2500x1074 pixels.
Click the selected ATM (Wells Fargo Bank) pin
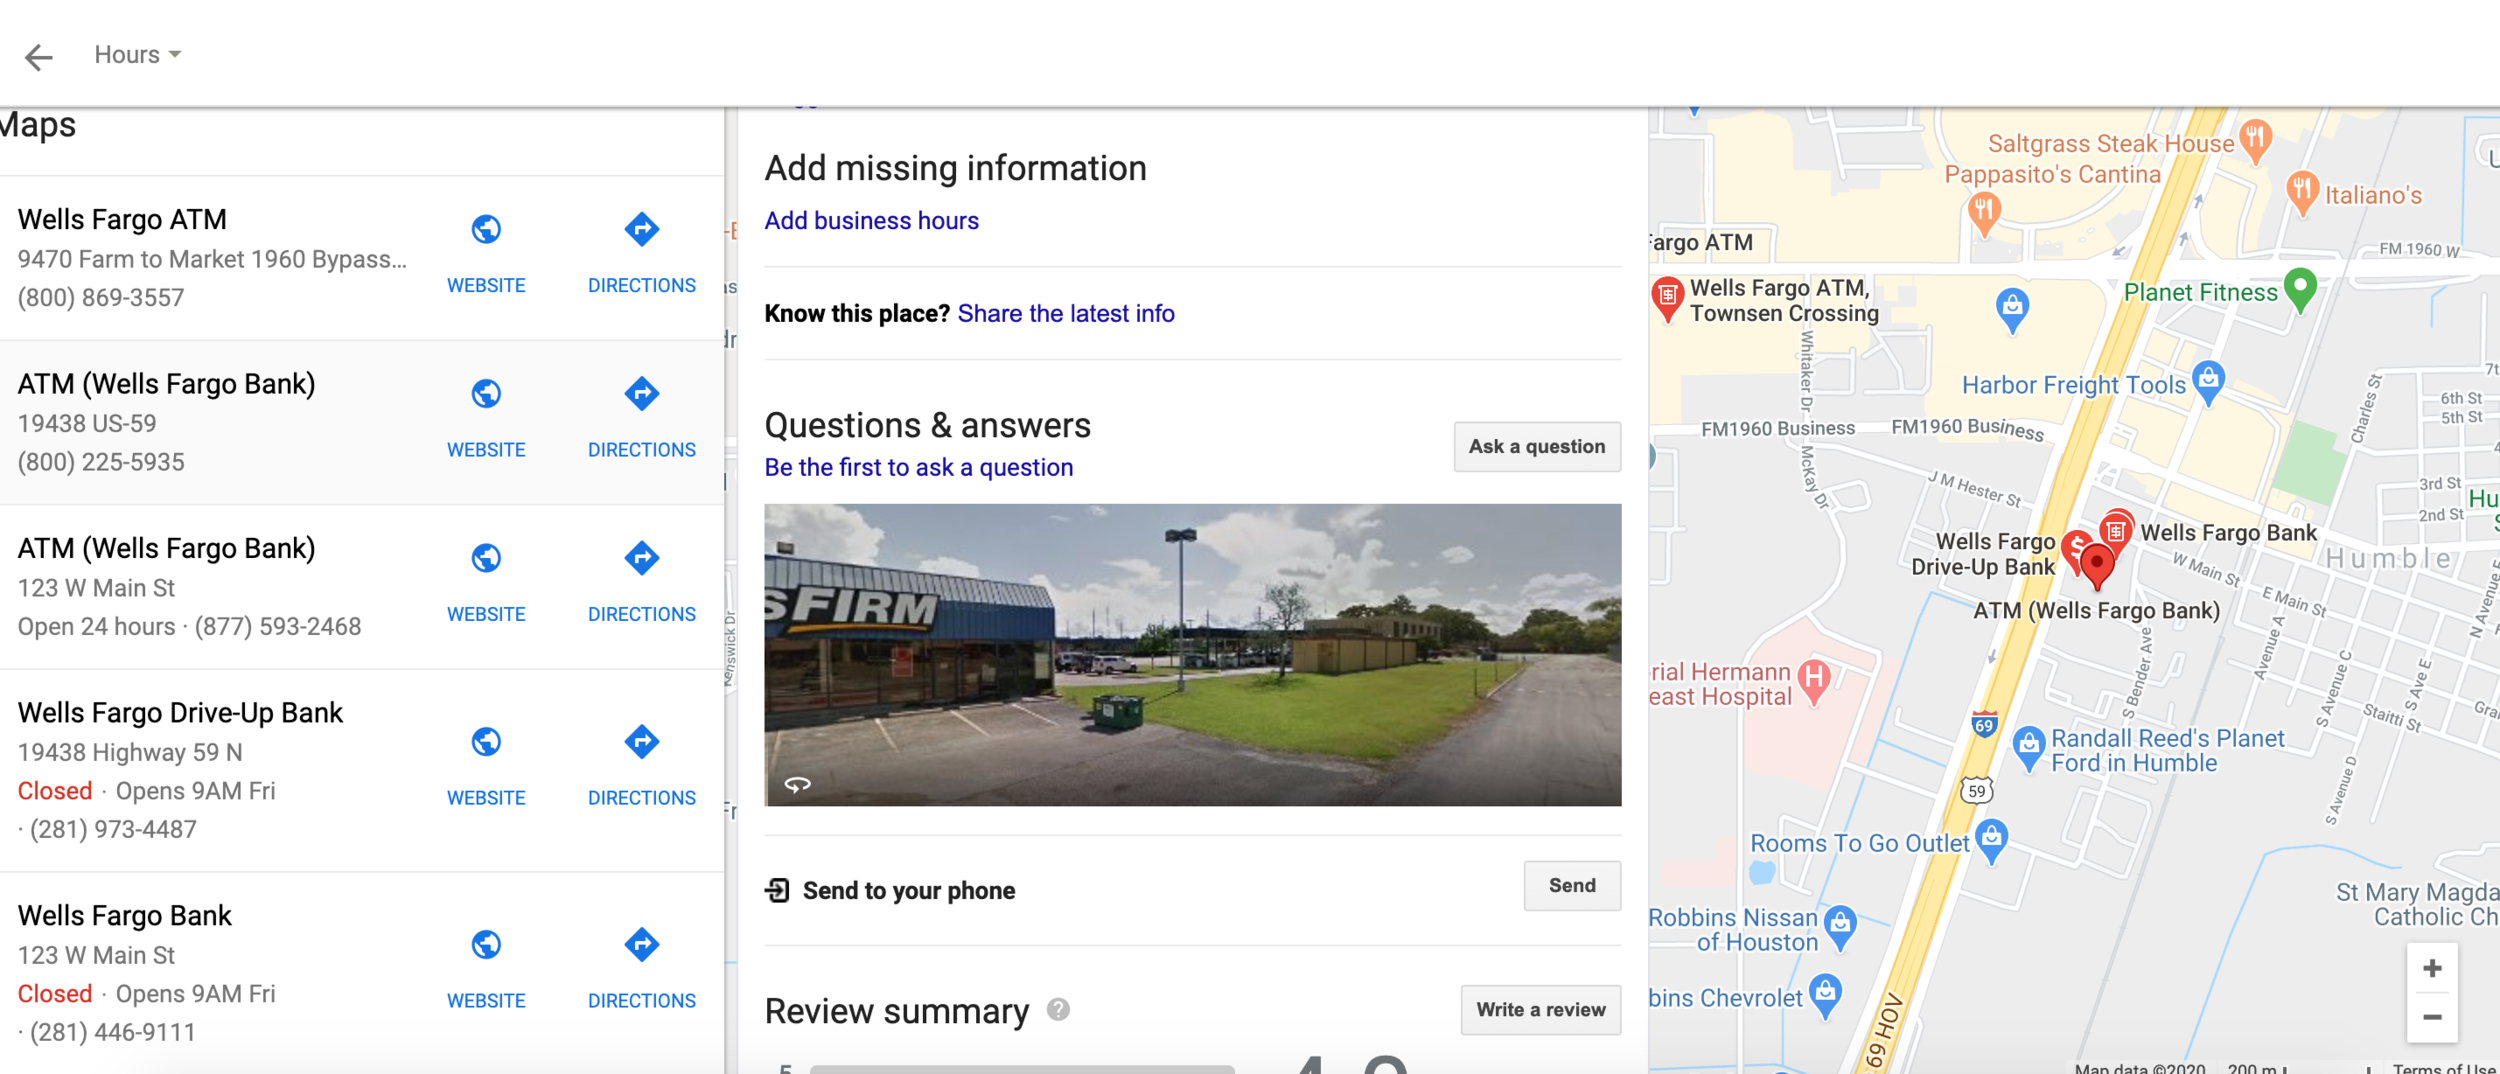pos(2097,565)
